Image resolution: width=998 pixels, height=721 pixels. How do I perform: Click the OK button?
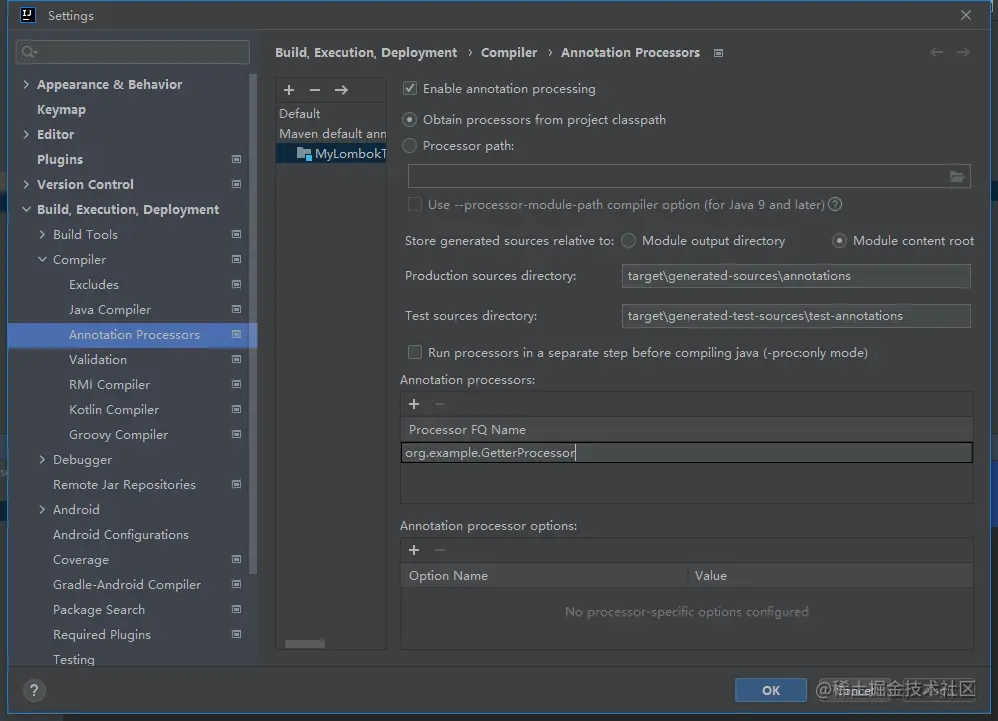(x=770, y=690)
